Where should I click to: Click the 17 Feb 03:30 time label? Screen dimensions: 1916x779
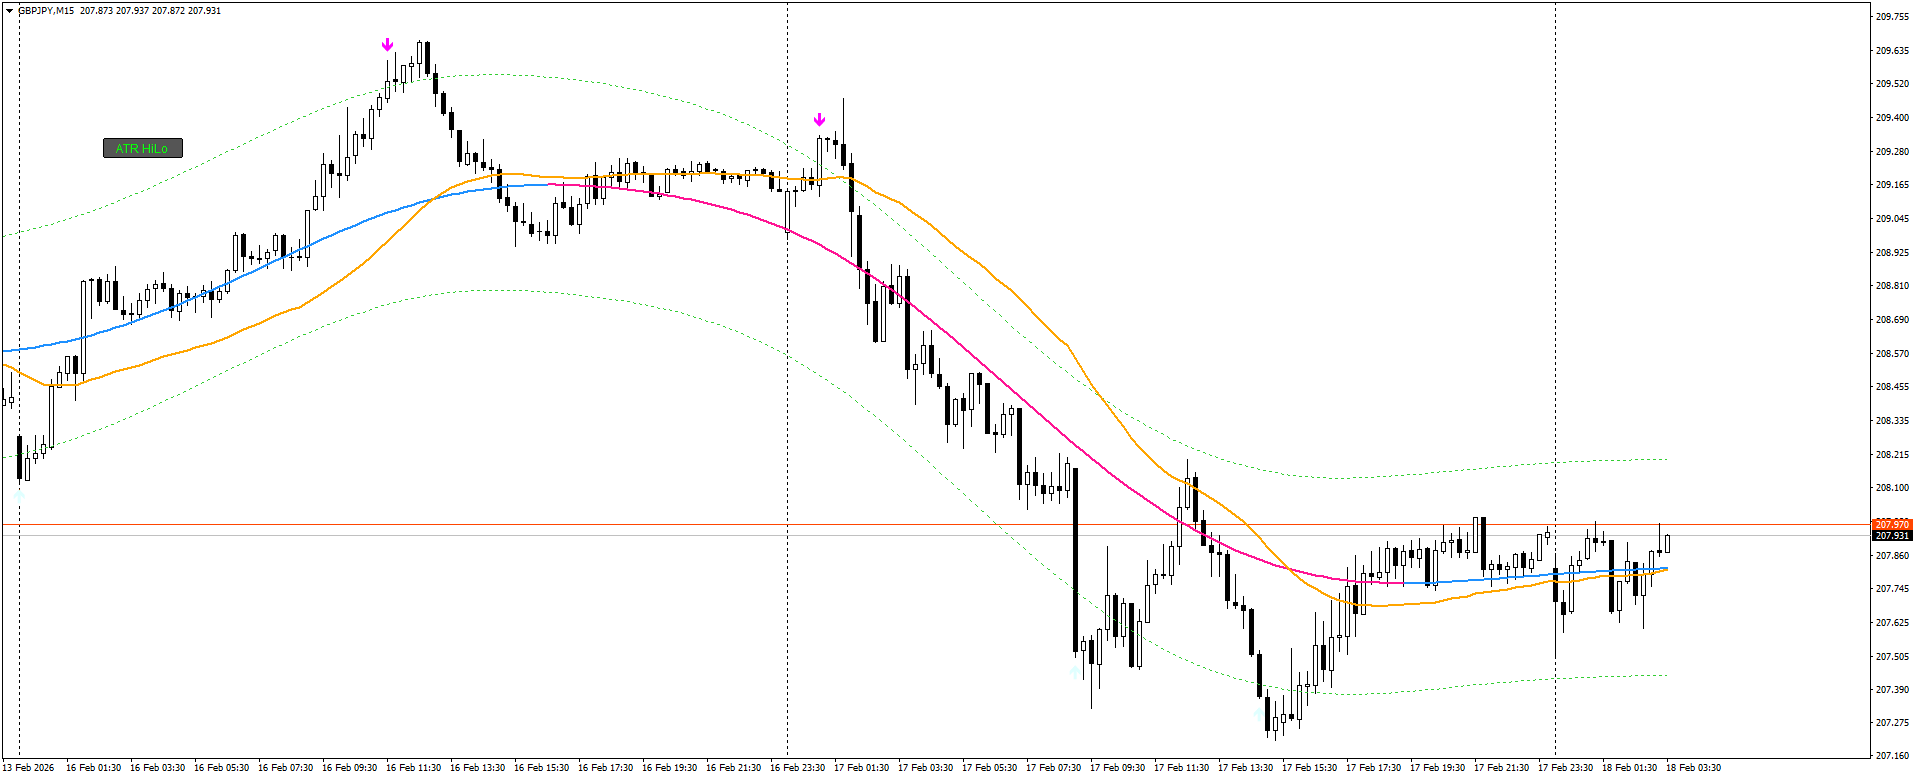tap(925, 768)
